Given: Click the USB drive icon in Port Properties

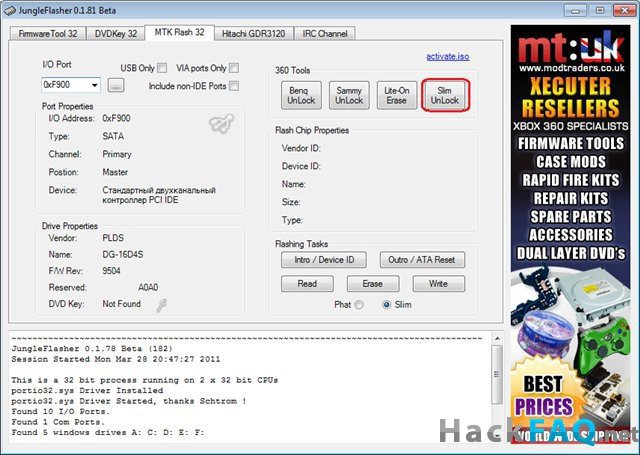Looking at the screenshot, I should pyautogui.click(x=222, y=123).
